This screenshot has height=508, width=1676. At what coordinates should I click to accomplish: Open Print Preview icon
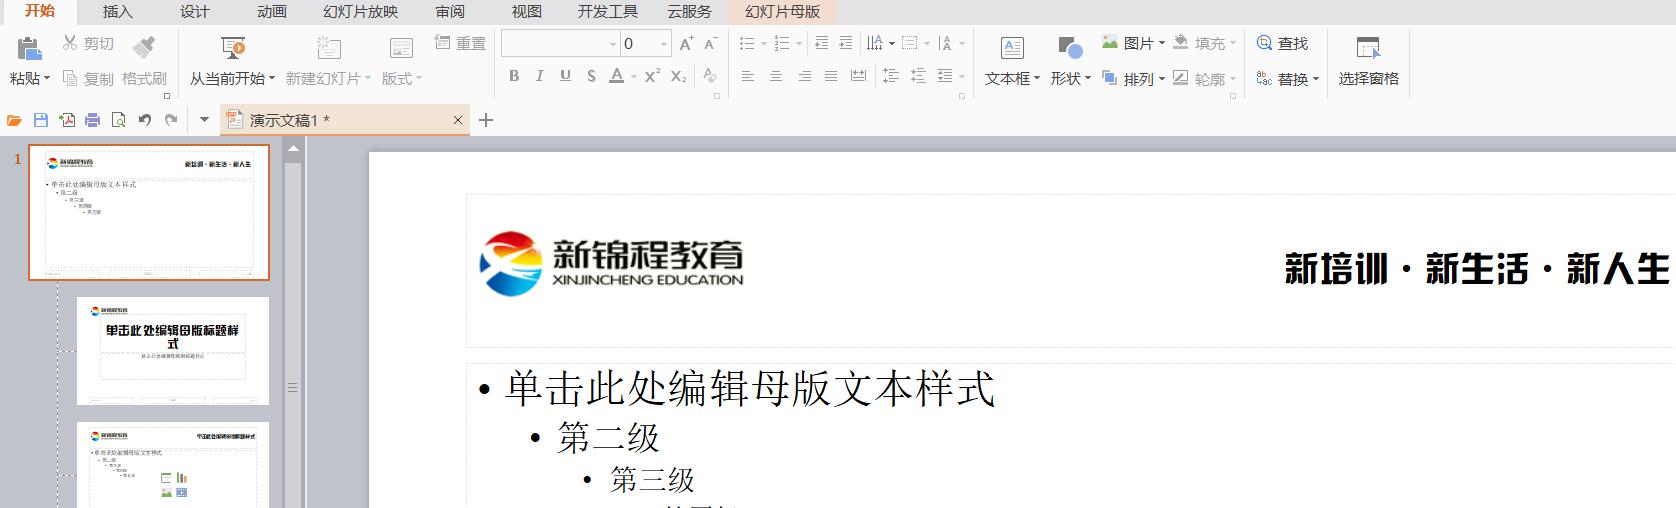pos(118,120)
